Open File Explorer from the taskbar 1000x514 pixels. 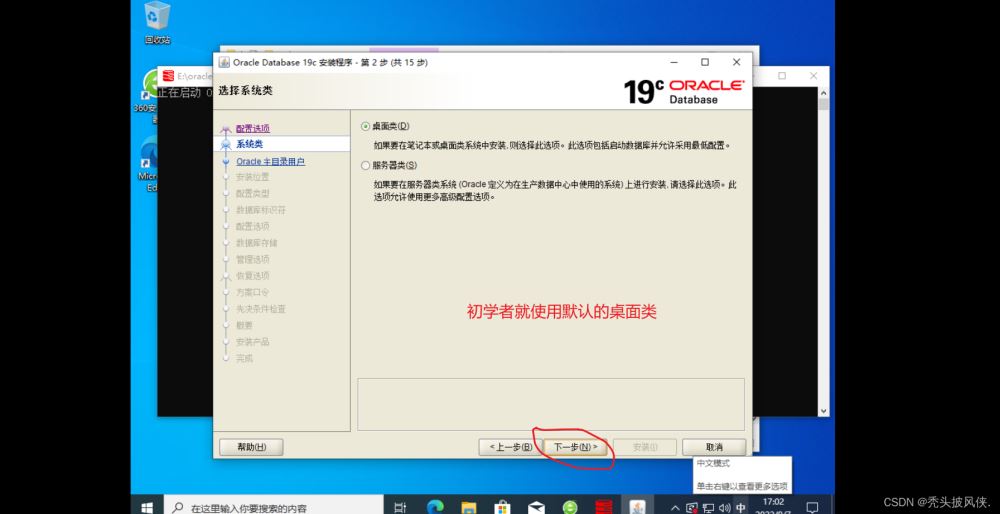(467, 507)
